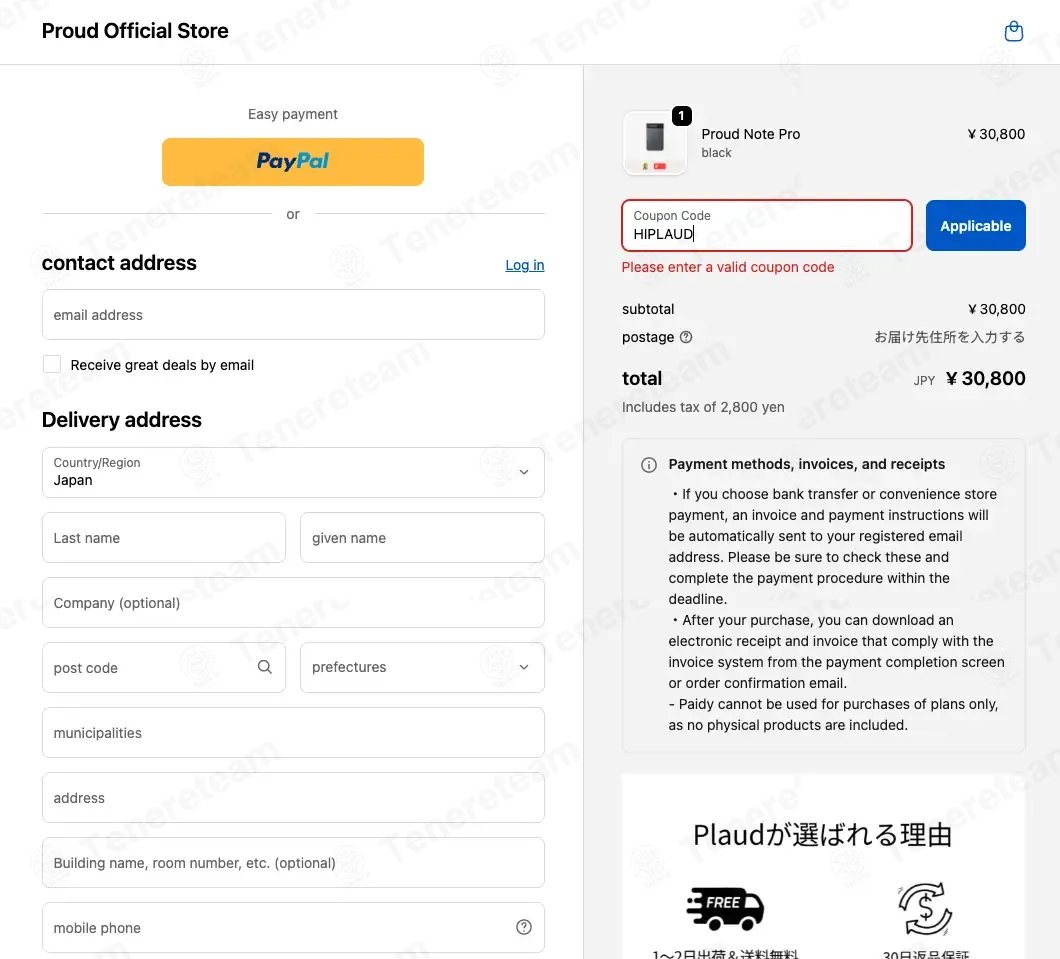Click the total amount ¥ 30,800

tap(985, 378)
